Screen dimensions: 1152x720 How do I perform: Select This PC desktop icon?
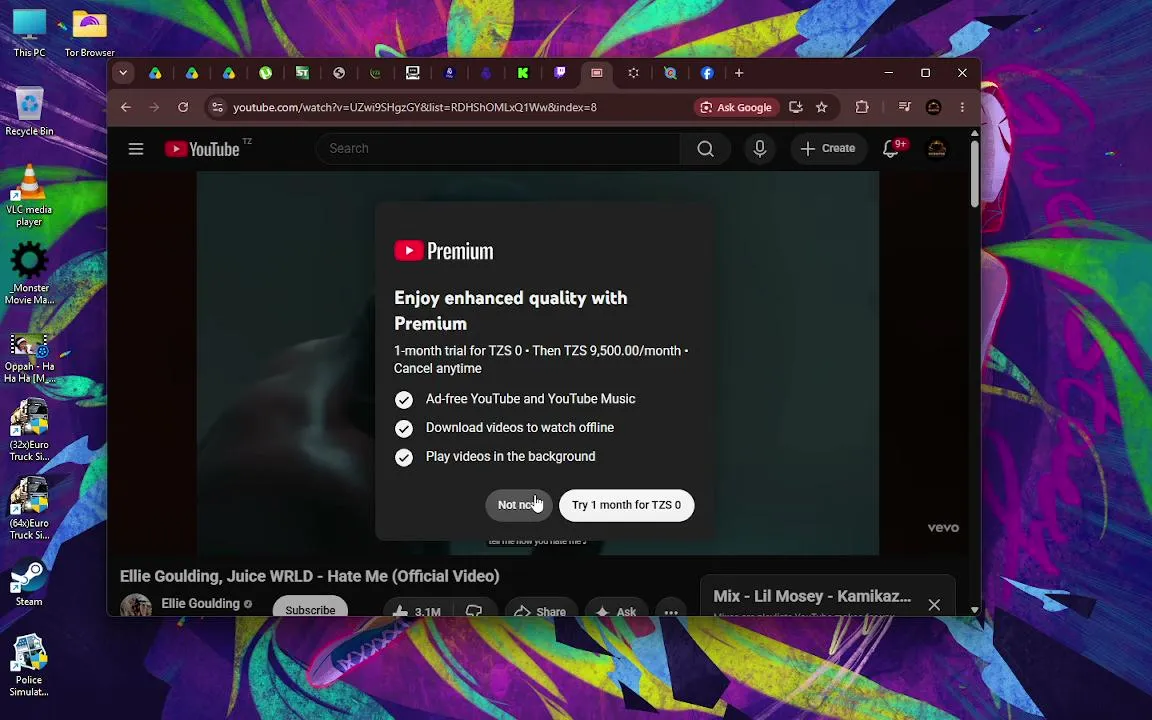click(29, 33)
